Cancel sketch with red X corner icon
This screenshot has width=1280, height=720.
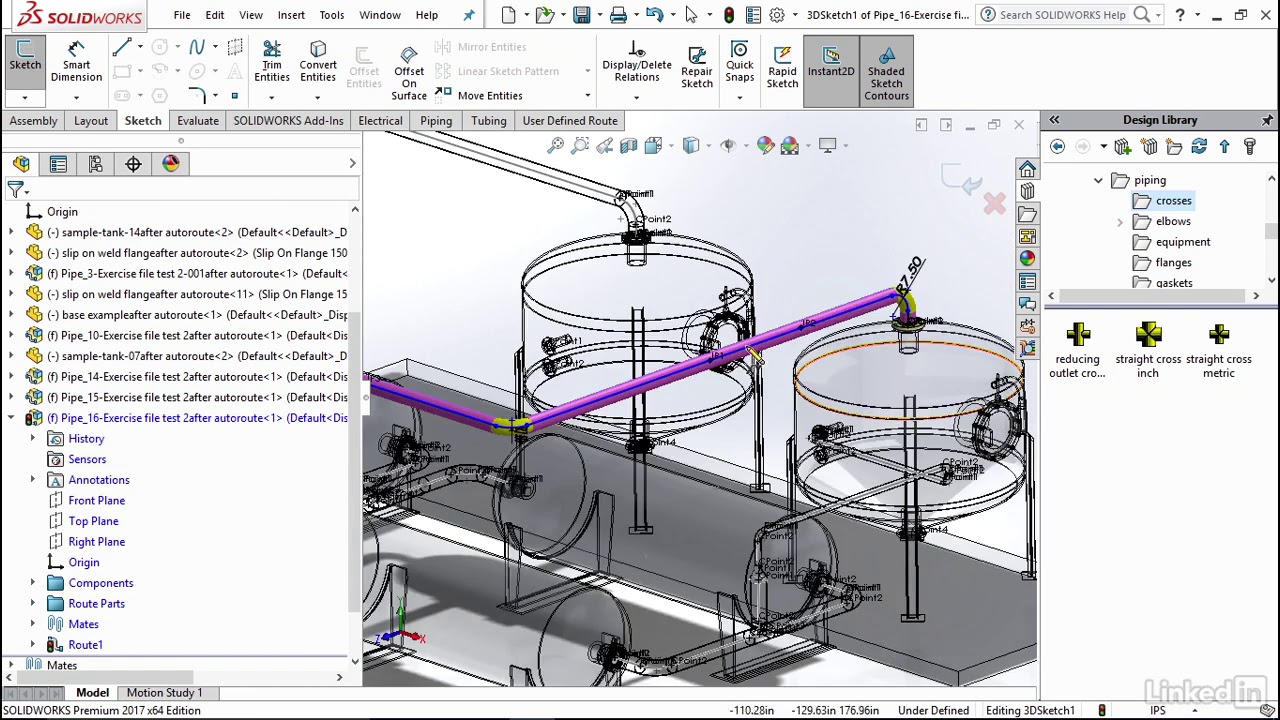pyautogui.click(x=994, y=204)
